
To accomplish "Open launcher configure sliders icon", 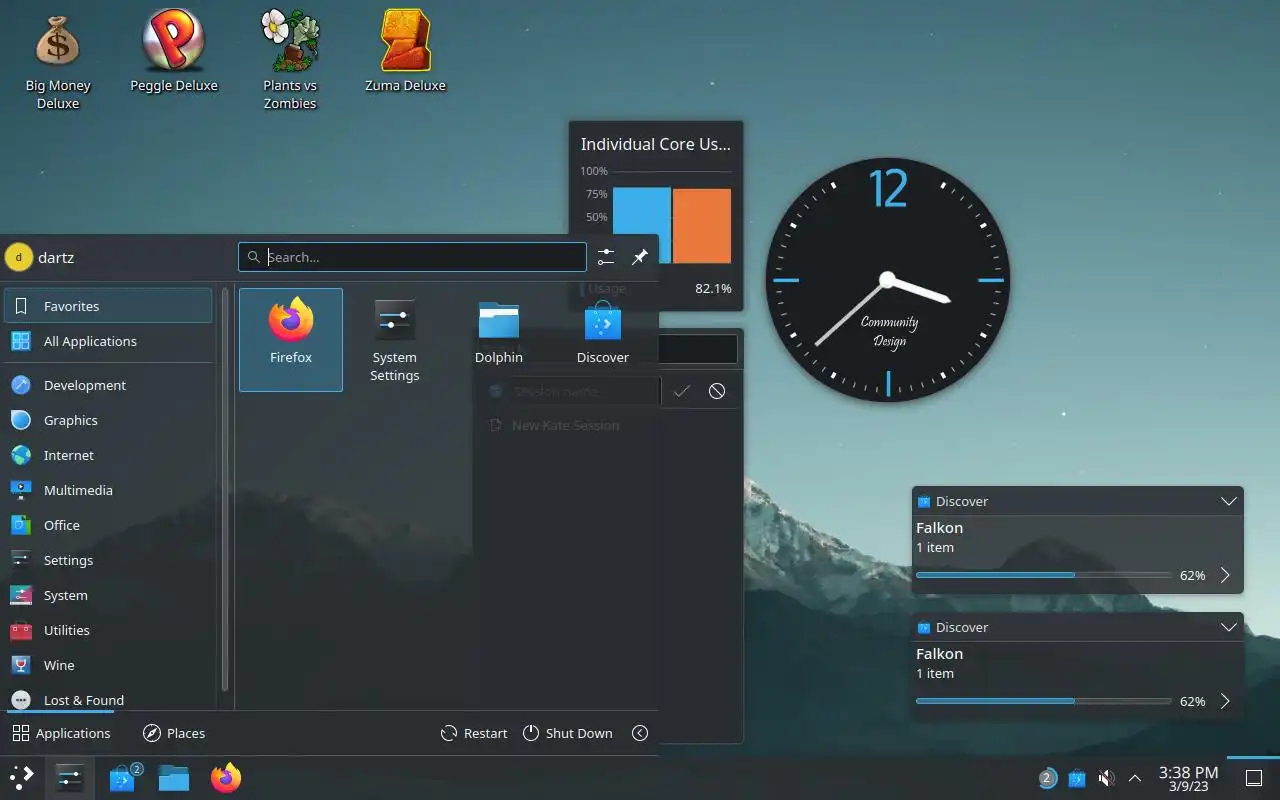I will [x=606, y=257].
